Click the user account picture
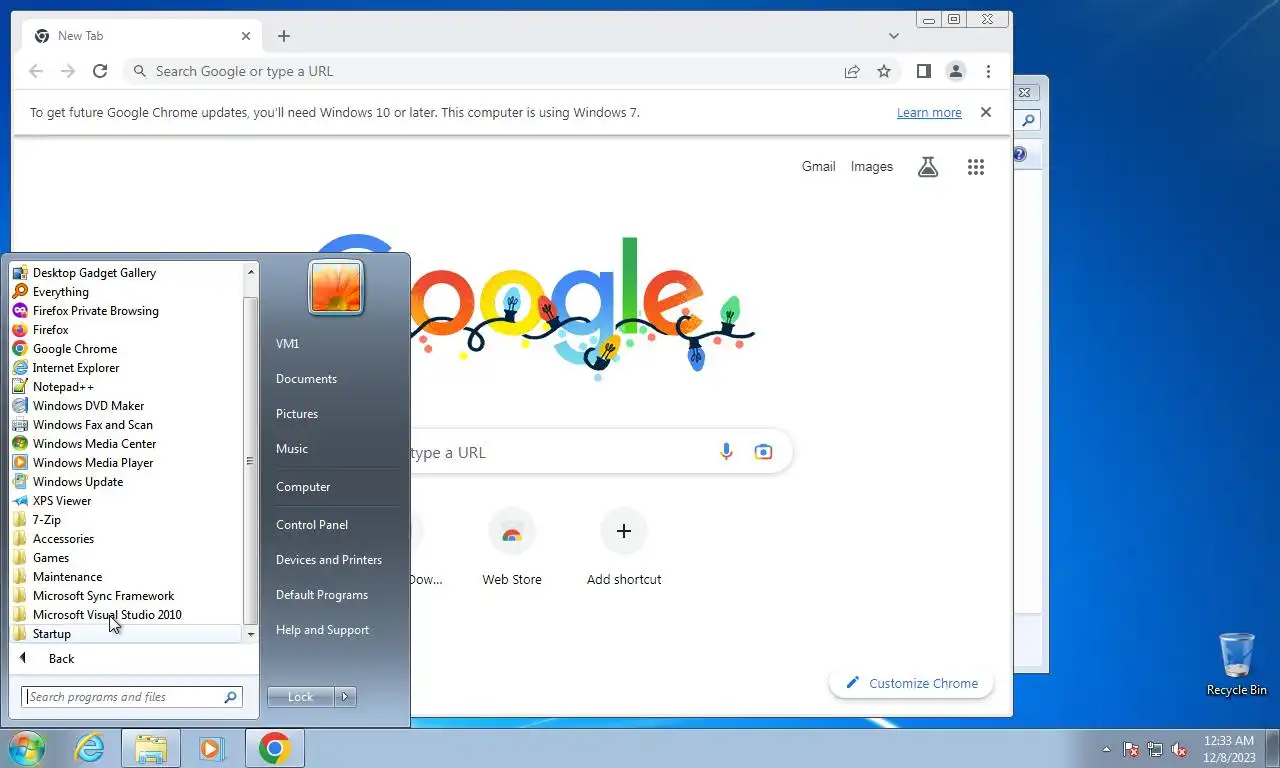Screen dimensions: 1280x768 pyautogui.click(x=336, y=287)
